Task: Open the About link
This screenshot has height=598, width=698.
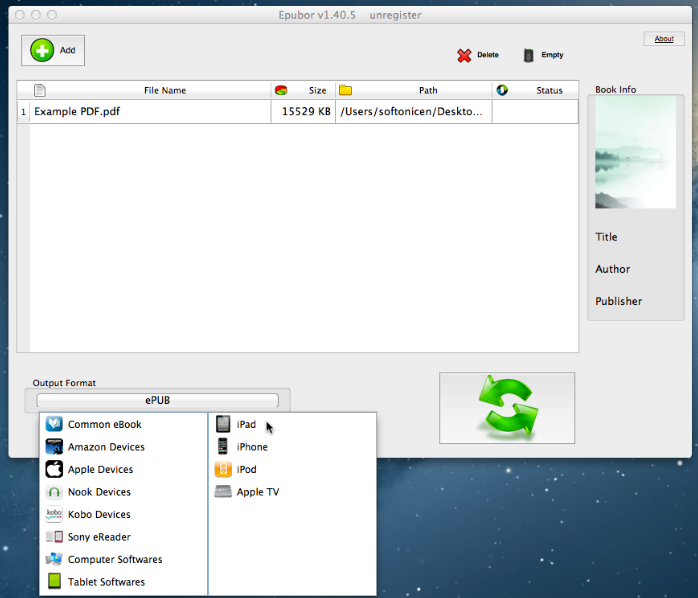Action: [x=664, y=39]
